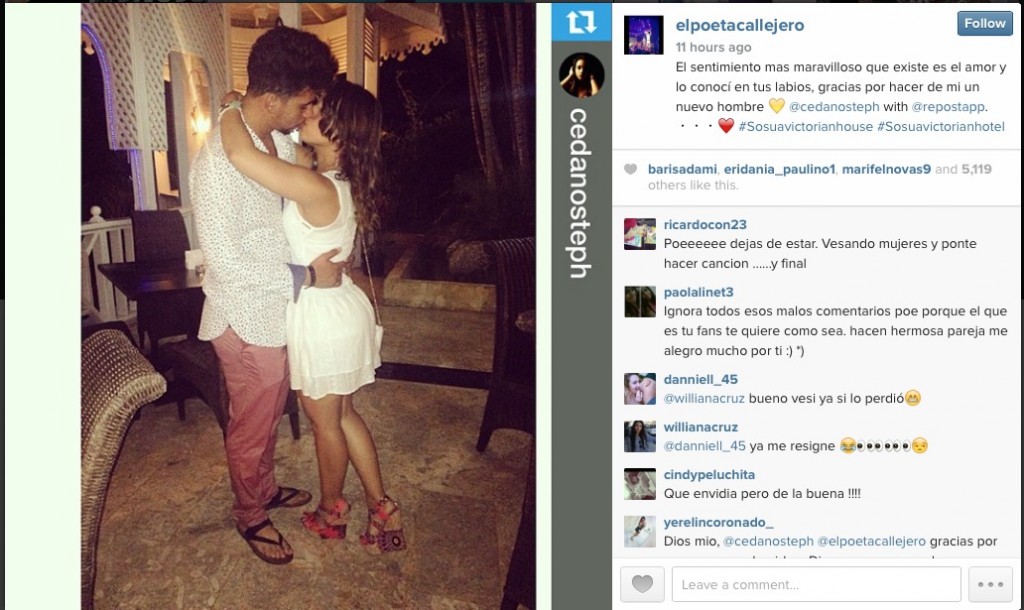Viewport: 1024px width, 610px height.
Task: Open the elpoetacallejero username link
Action: coord(739,25)
